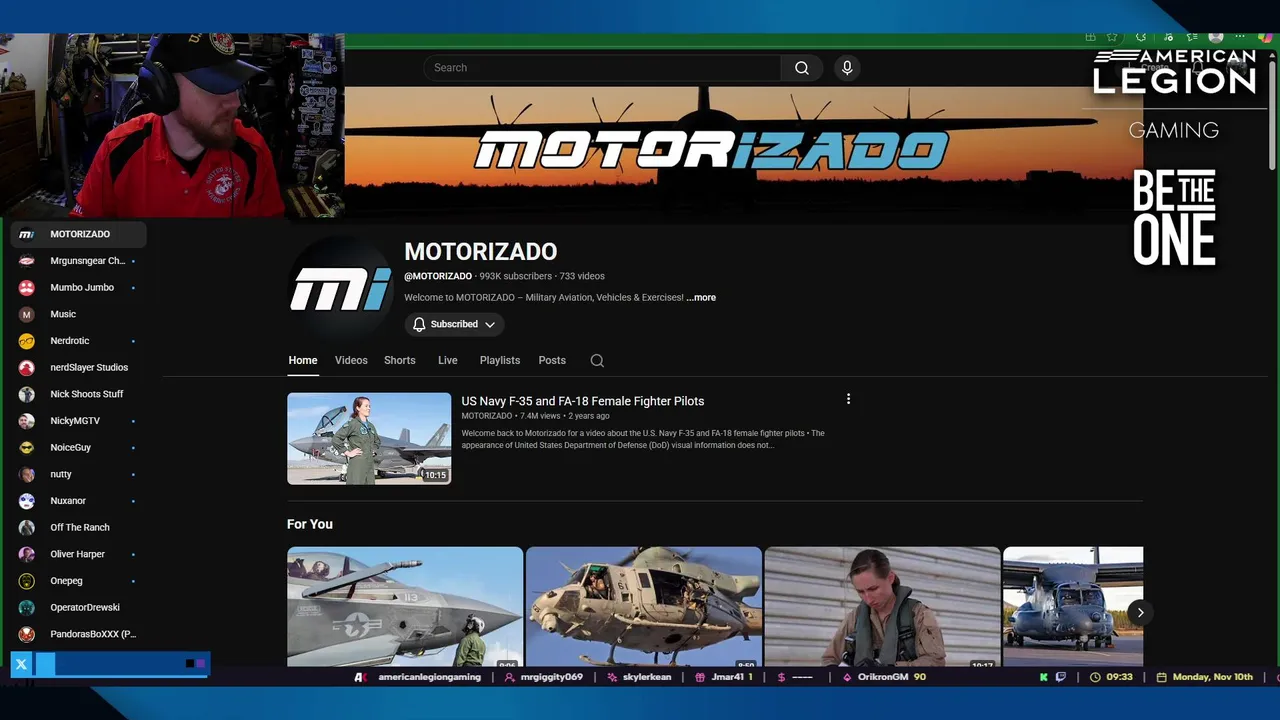Image resolution: width=1280 pixels, height=720 pixels.
Task: Click the 993K subscribers text
Action: tap(515, 276)
